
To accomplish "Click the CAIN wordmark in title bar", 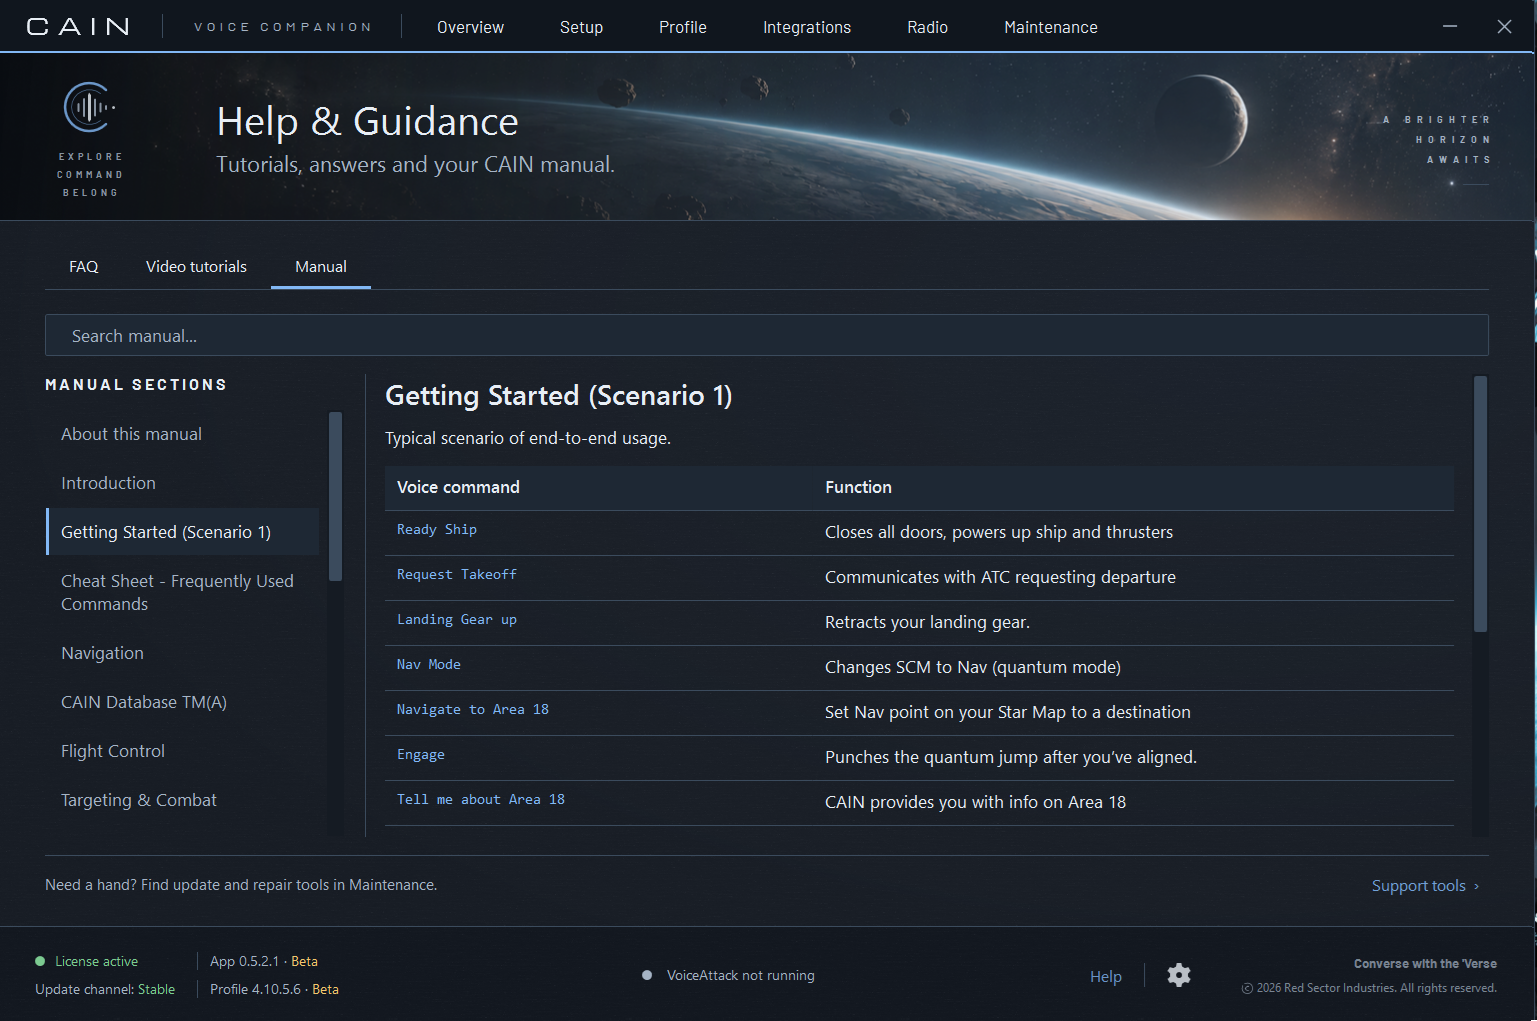I will pyautogui.click(x=78, y=27).
